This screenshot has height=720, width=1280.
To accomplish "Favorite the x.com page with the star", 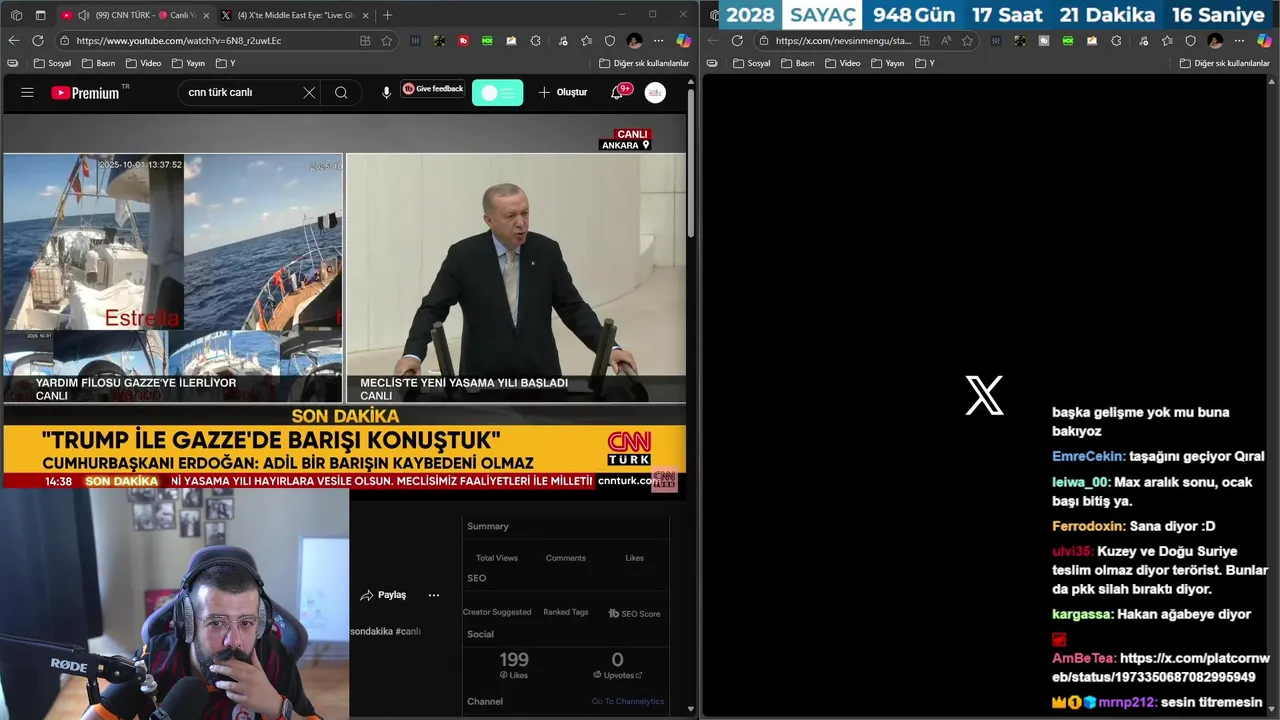I will click(x=967, y=41).
